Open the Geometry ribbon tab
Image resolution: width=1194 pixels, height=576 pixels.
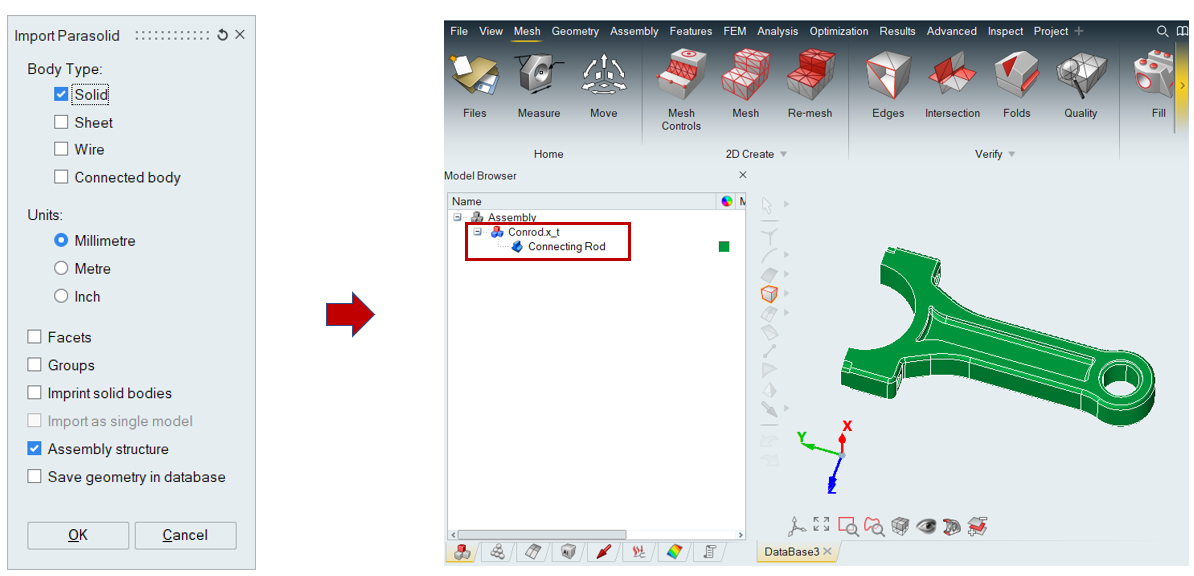[x=575, y=31]
